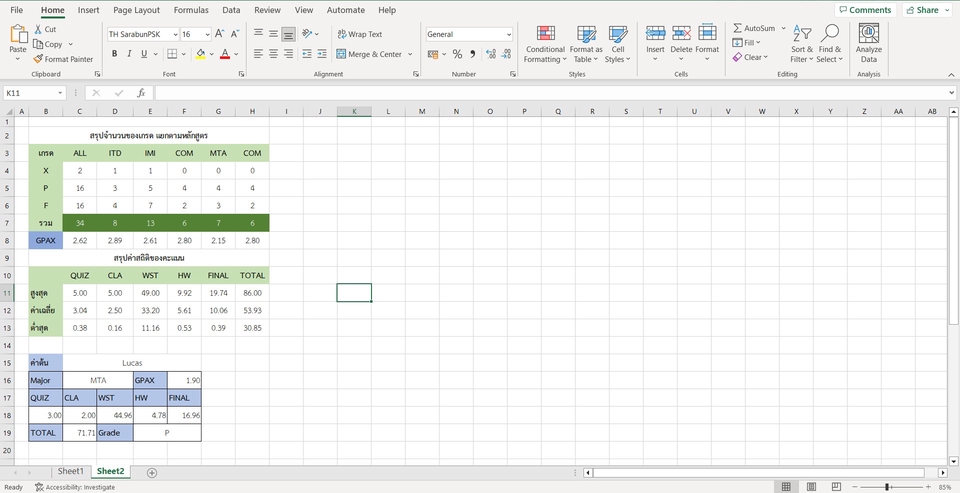Click the Orientation text rotation icon

(307, 34)
